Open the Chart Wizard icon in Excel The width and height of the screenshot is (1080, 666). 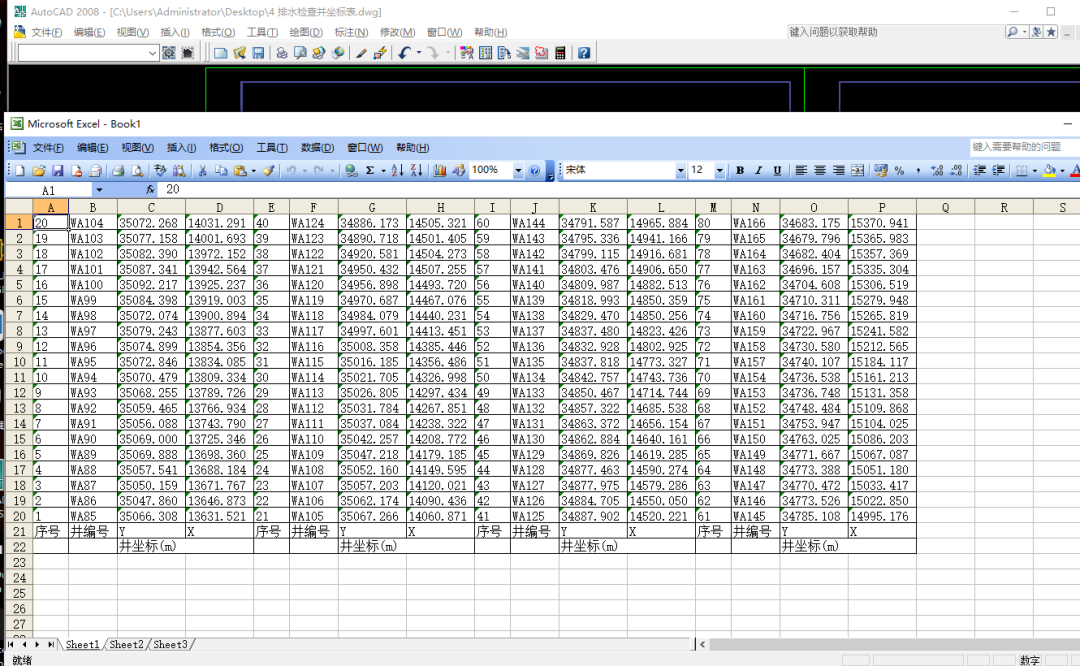click(x=439, y=171)
